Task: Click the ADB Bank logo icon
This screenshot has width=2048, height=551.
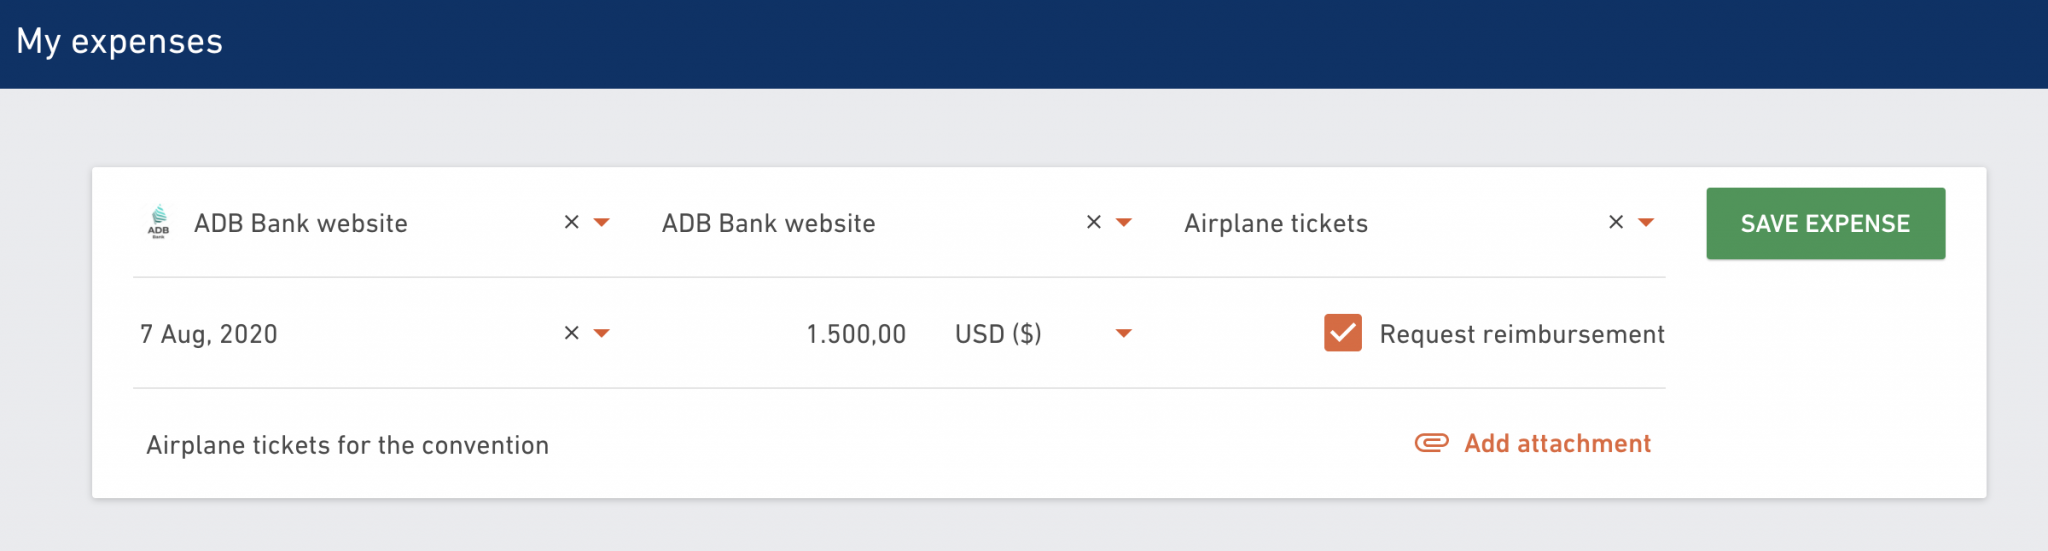Action: (158, 222)
